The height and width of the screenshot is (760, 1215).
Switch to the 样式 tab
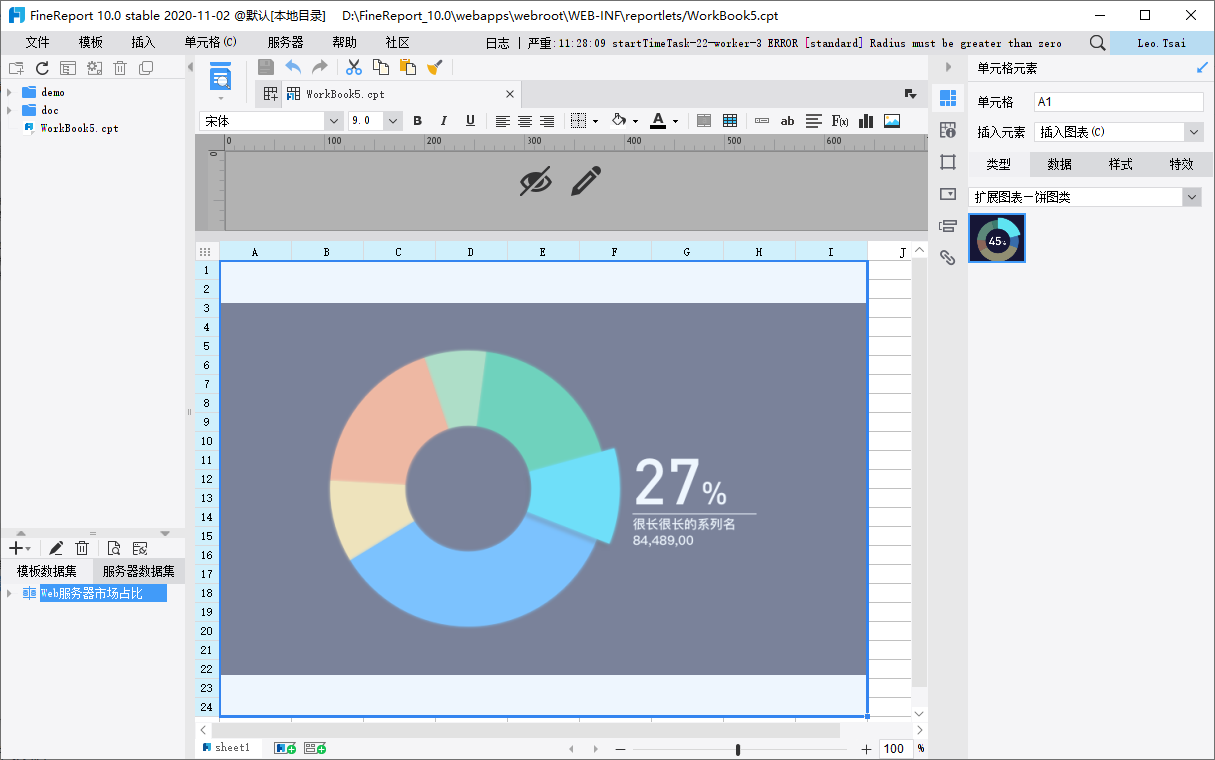1120,164
